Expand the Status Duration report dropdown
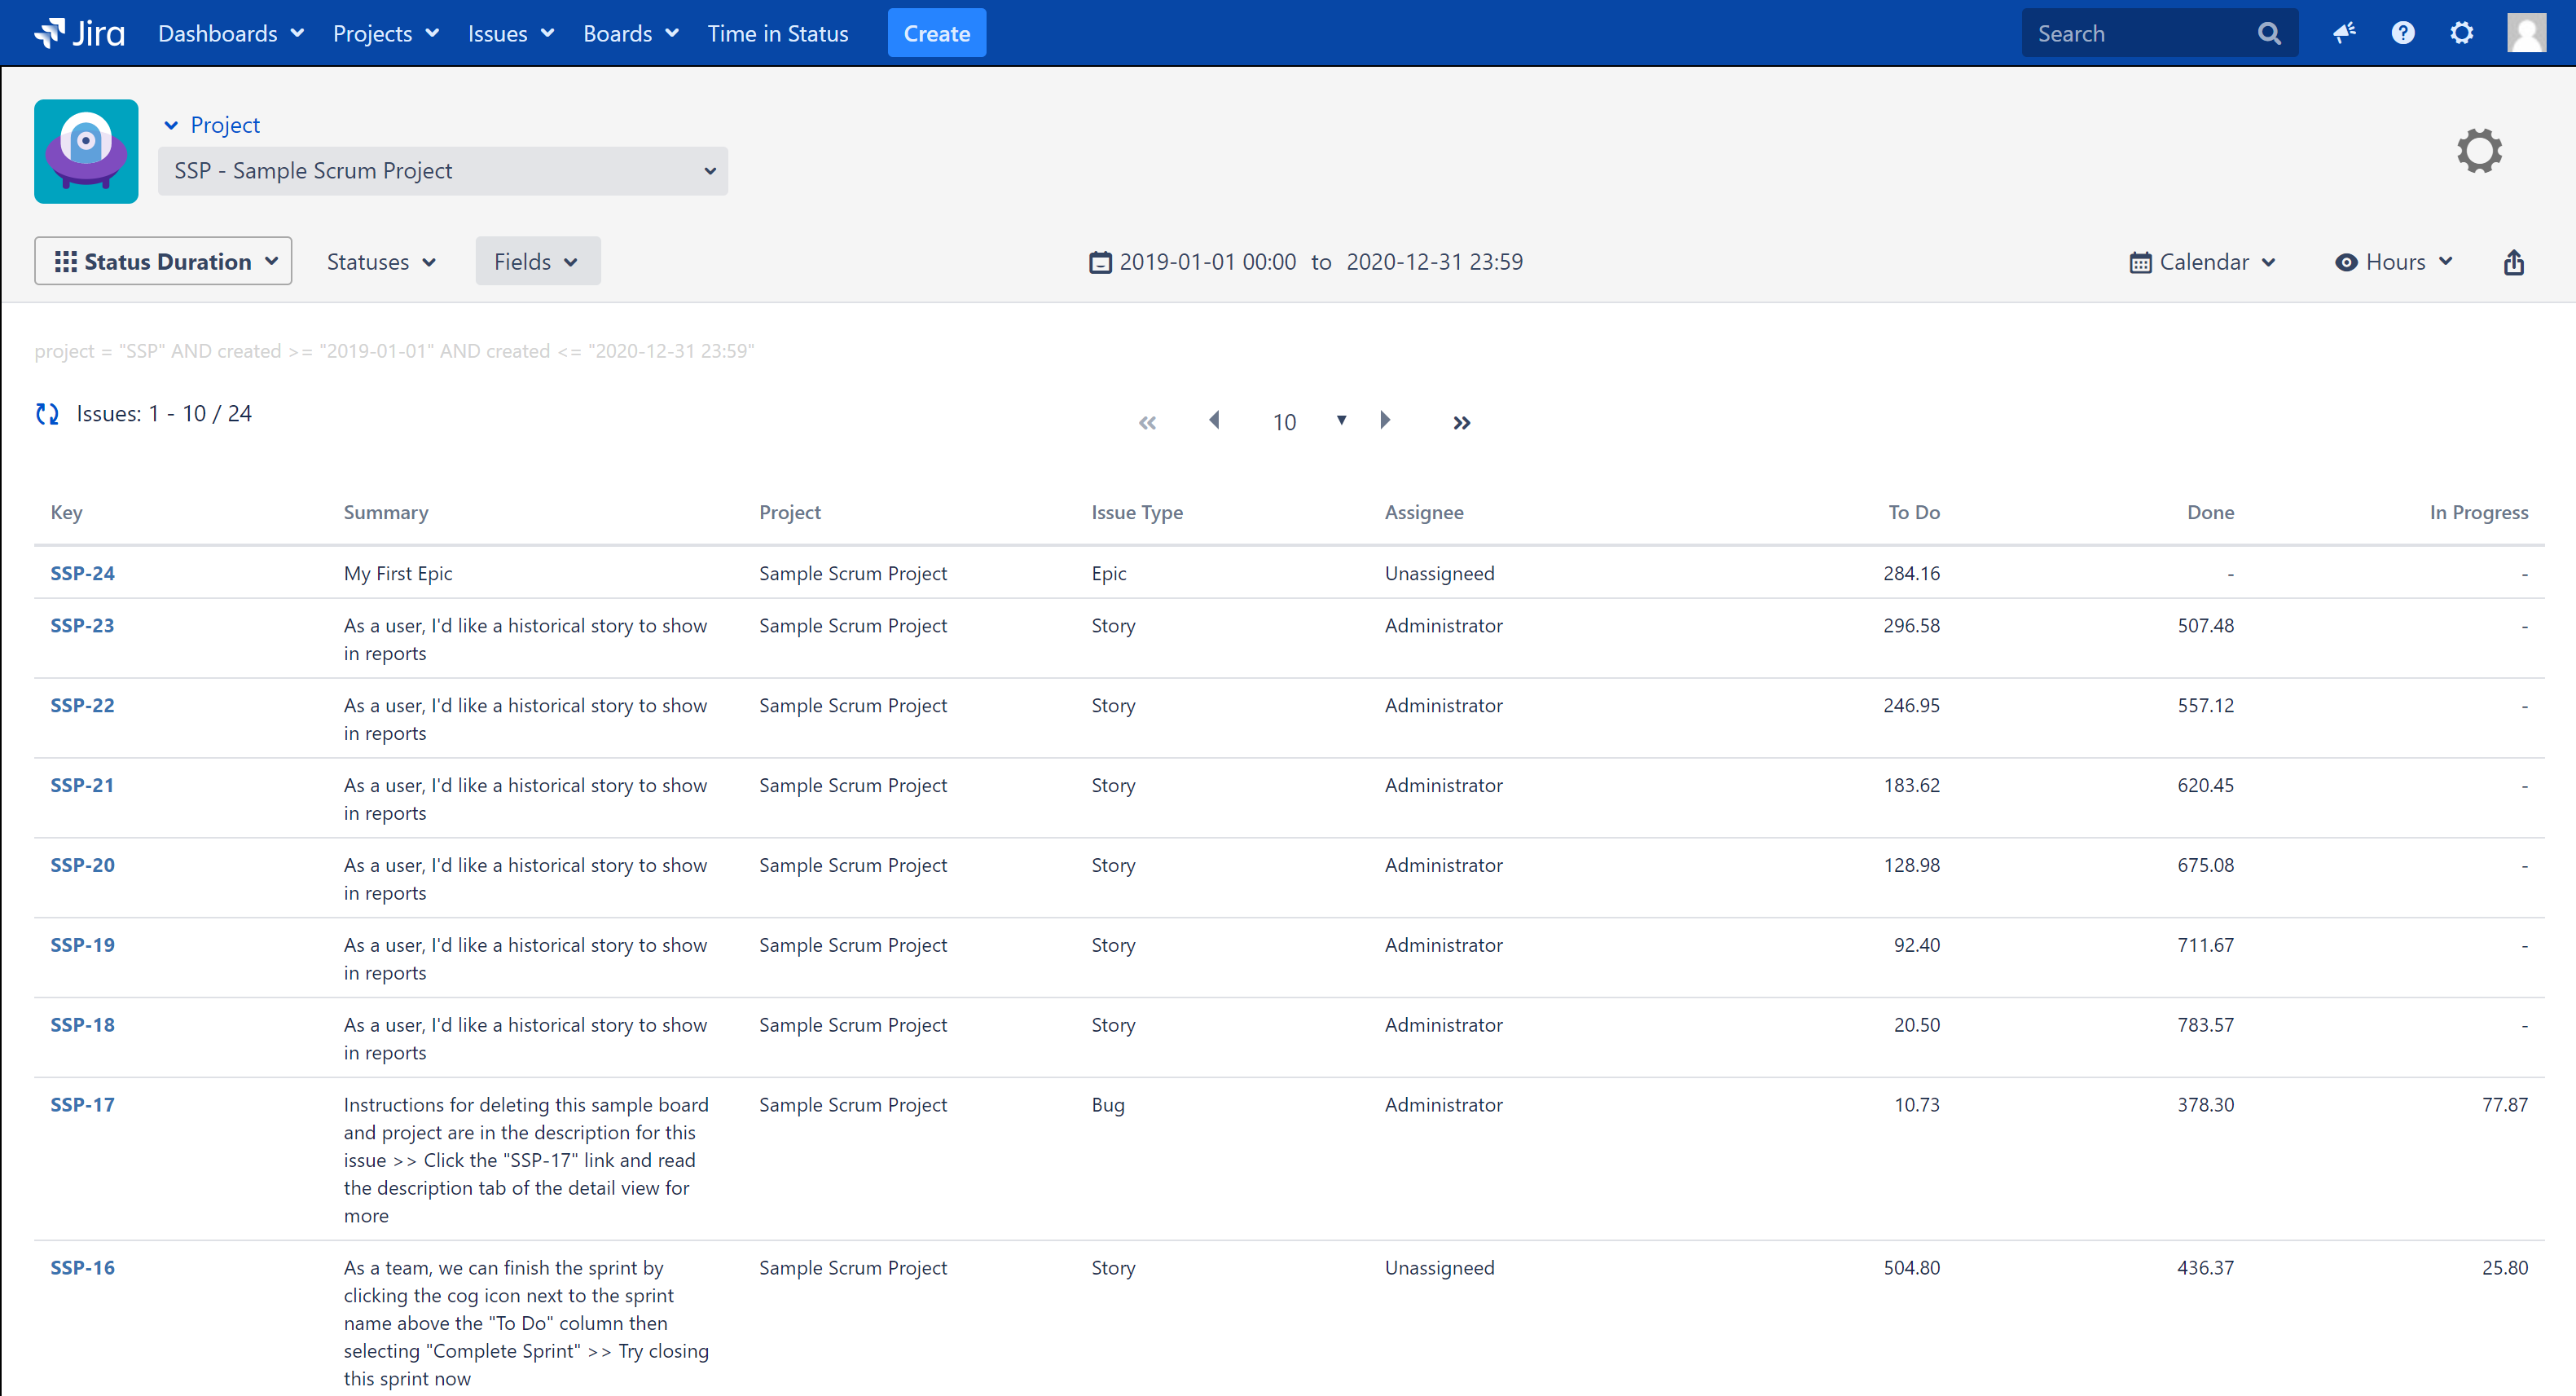Viewport: 2576px width, 1396px height. tap(163, 261)
